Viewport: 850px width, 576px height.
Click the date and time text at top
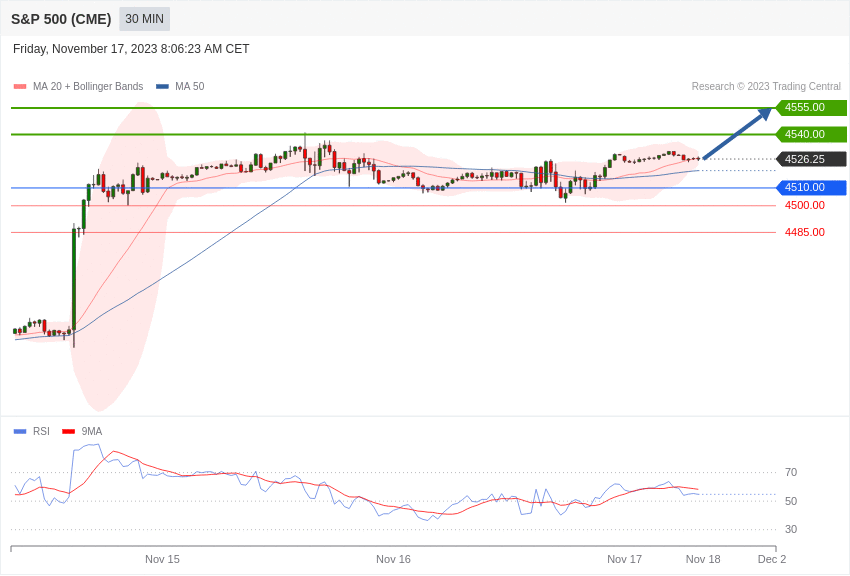point(131,49)
